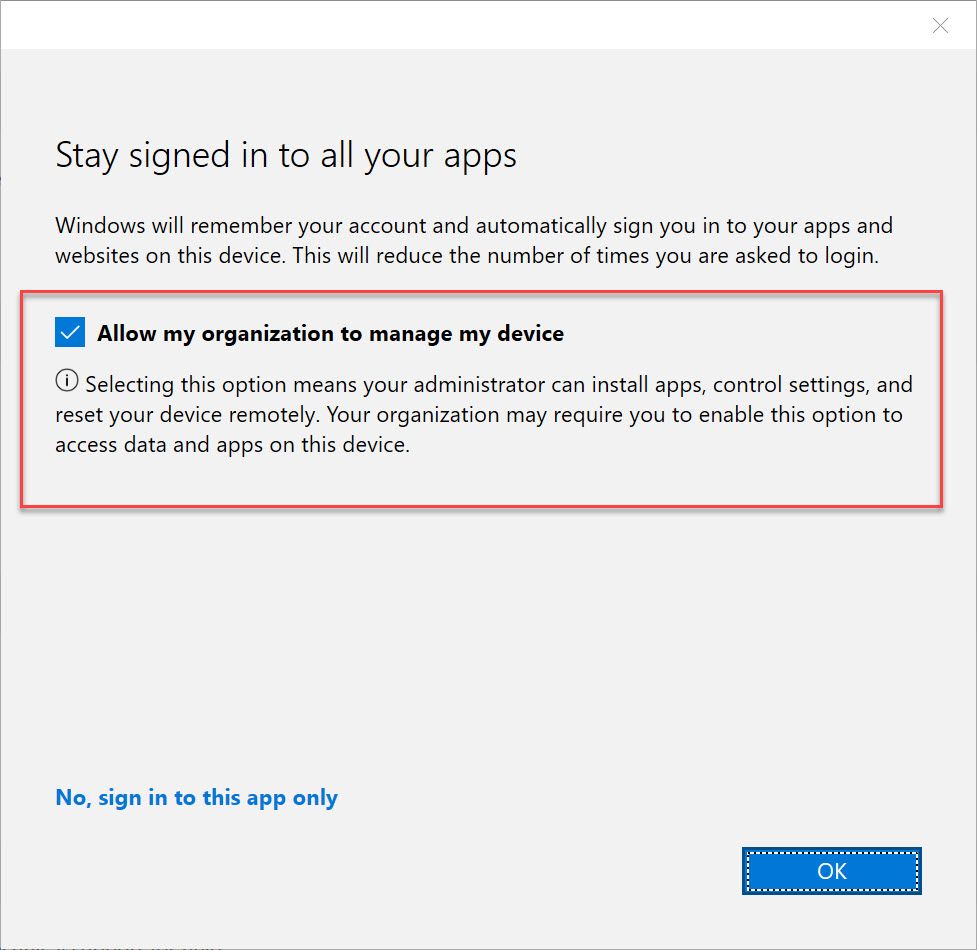Accept staying signed in via OK
Image resolution: width=977 pixels, height=950 pixels.
831,870
